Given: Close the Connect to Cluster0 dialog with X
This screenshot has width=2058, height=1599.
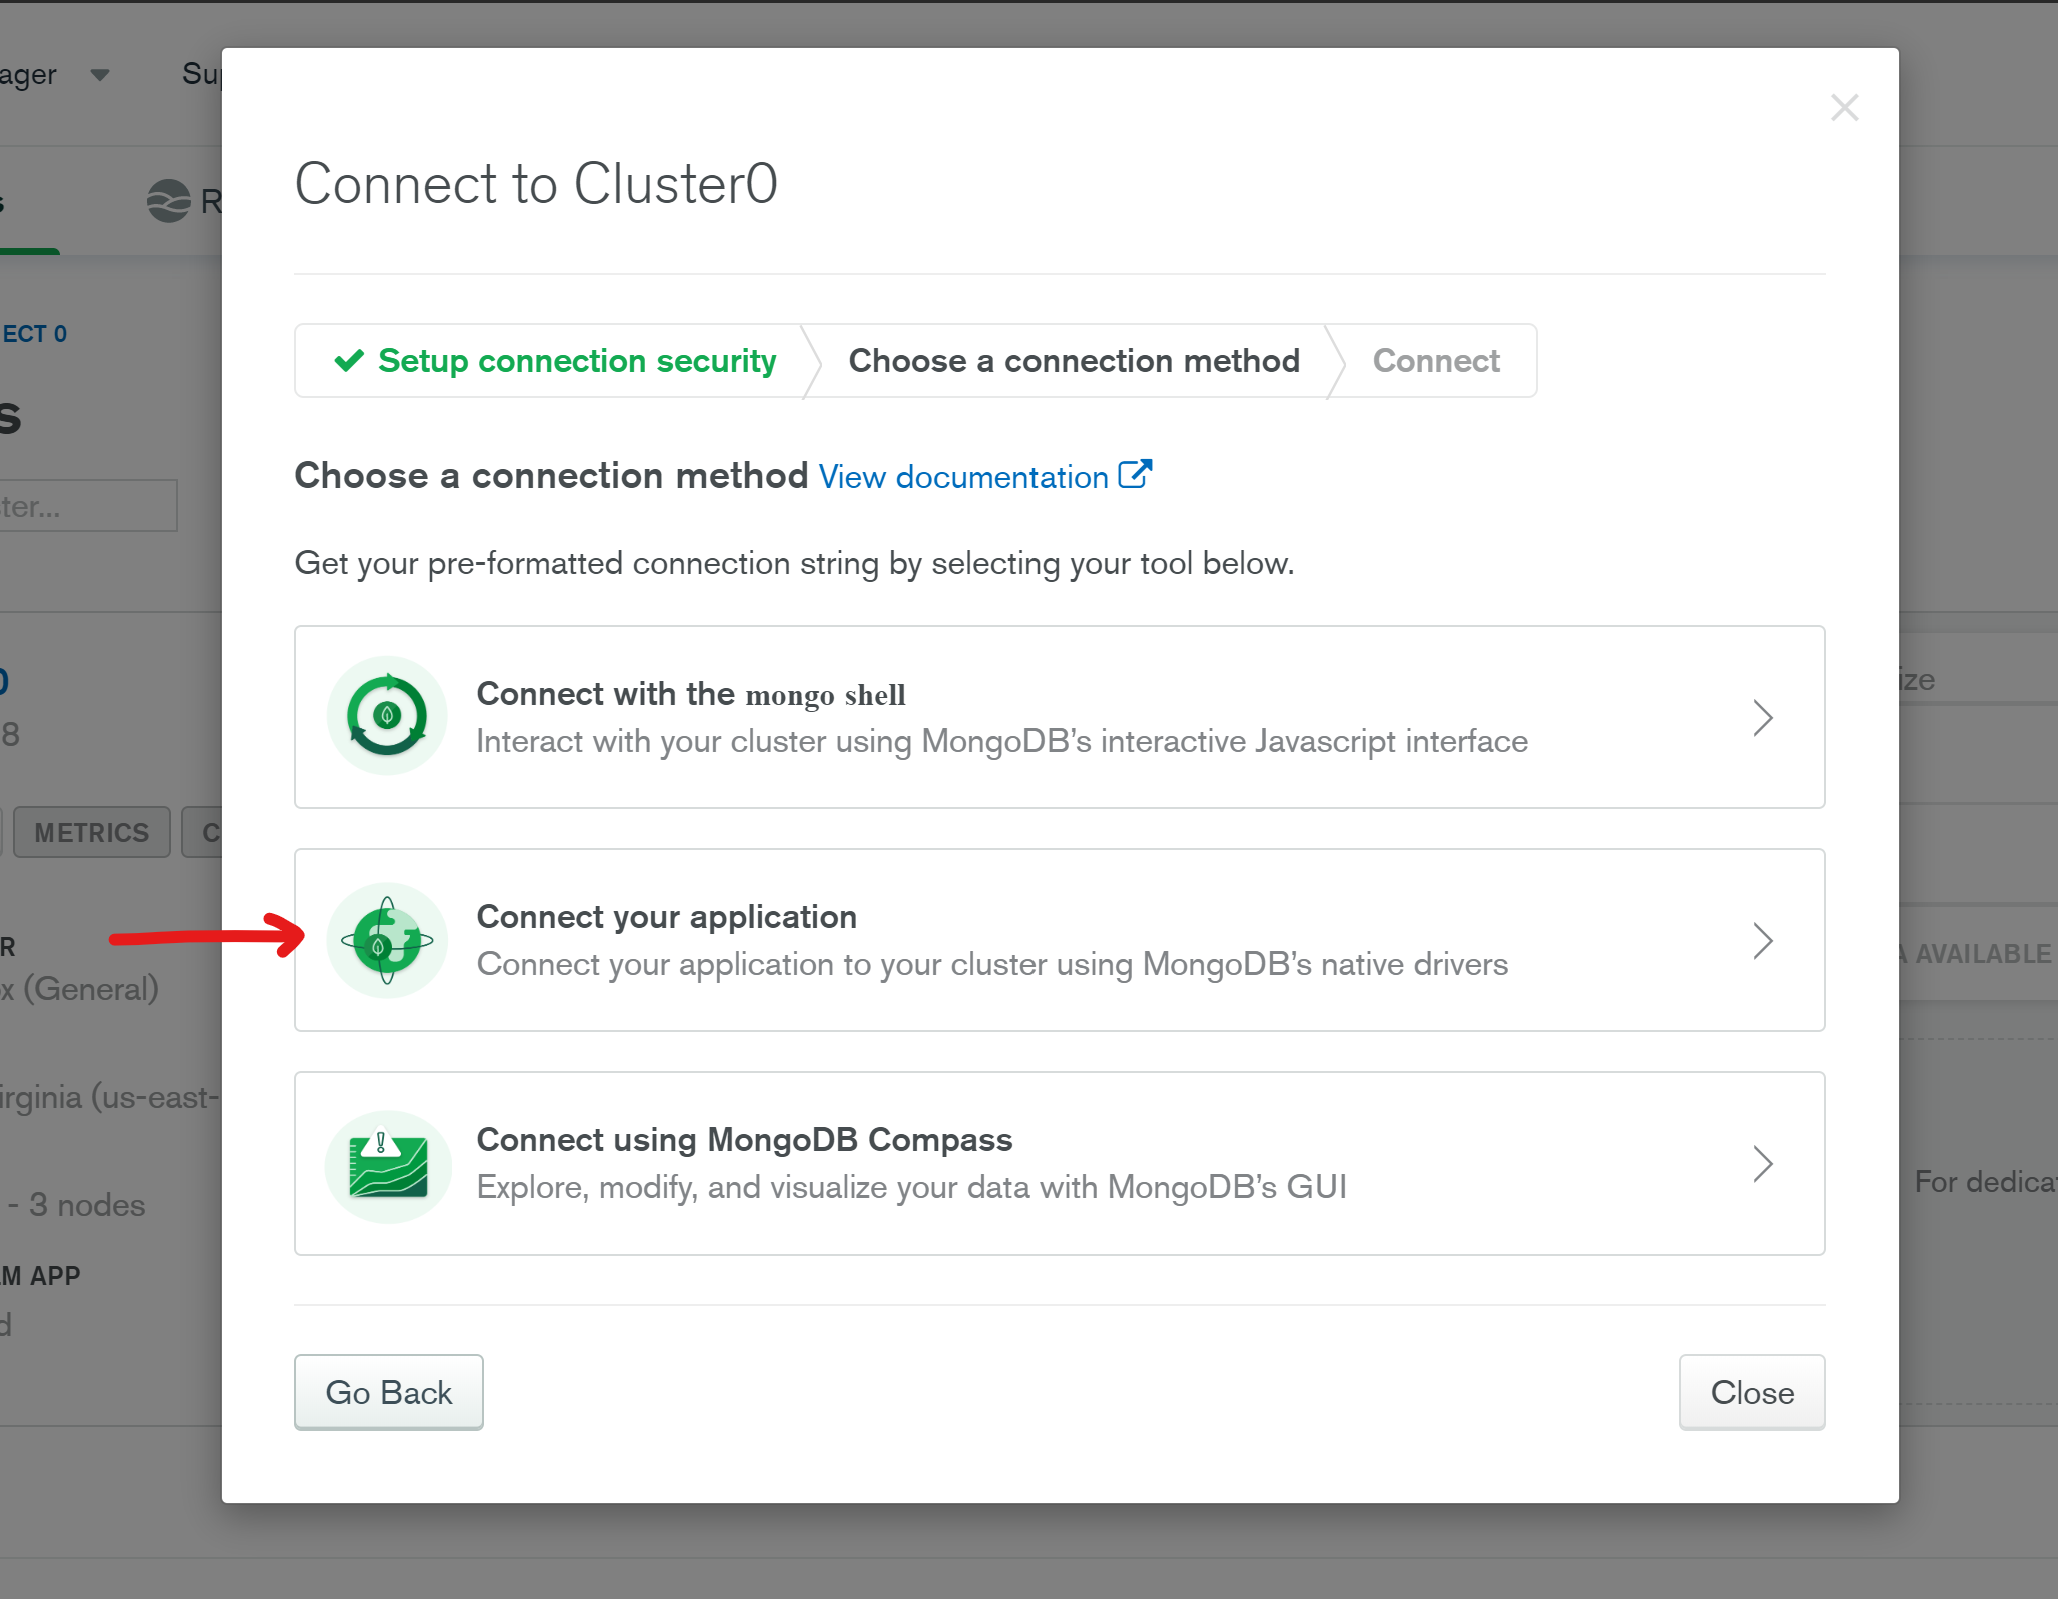Looking at the screenshot, I should (1844, 108).
